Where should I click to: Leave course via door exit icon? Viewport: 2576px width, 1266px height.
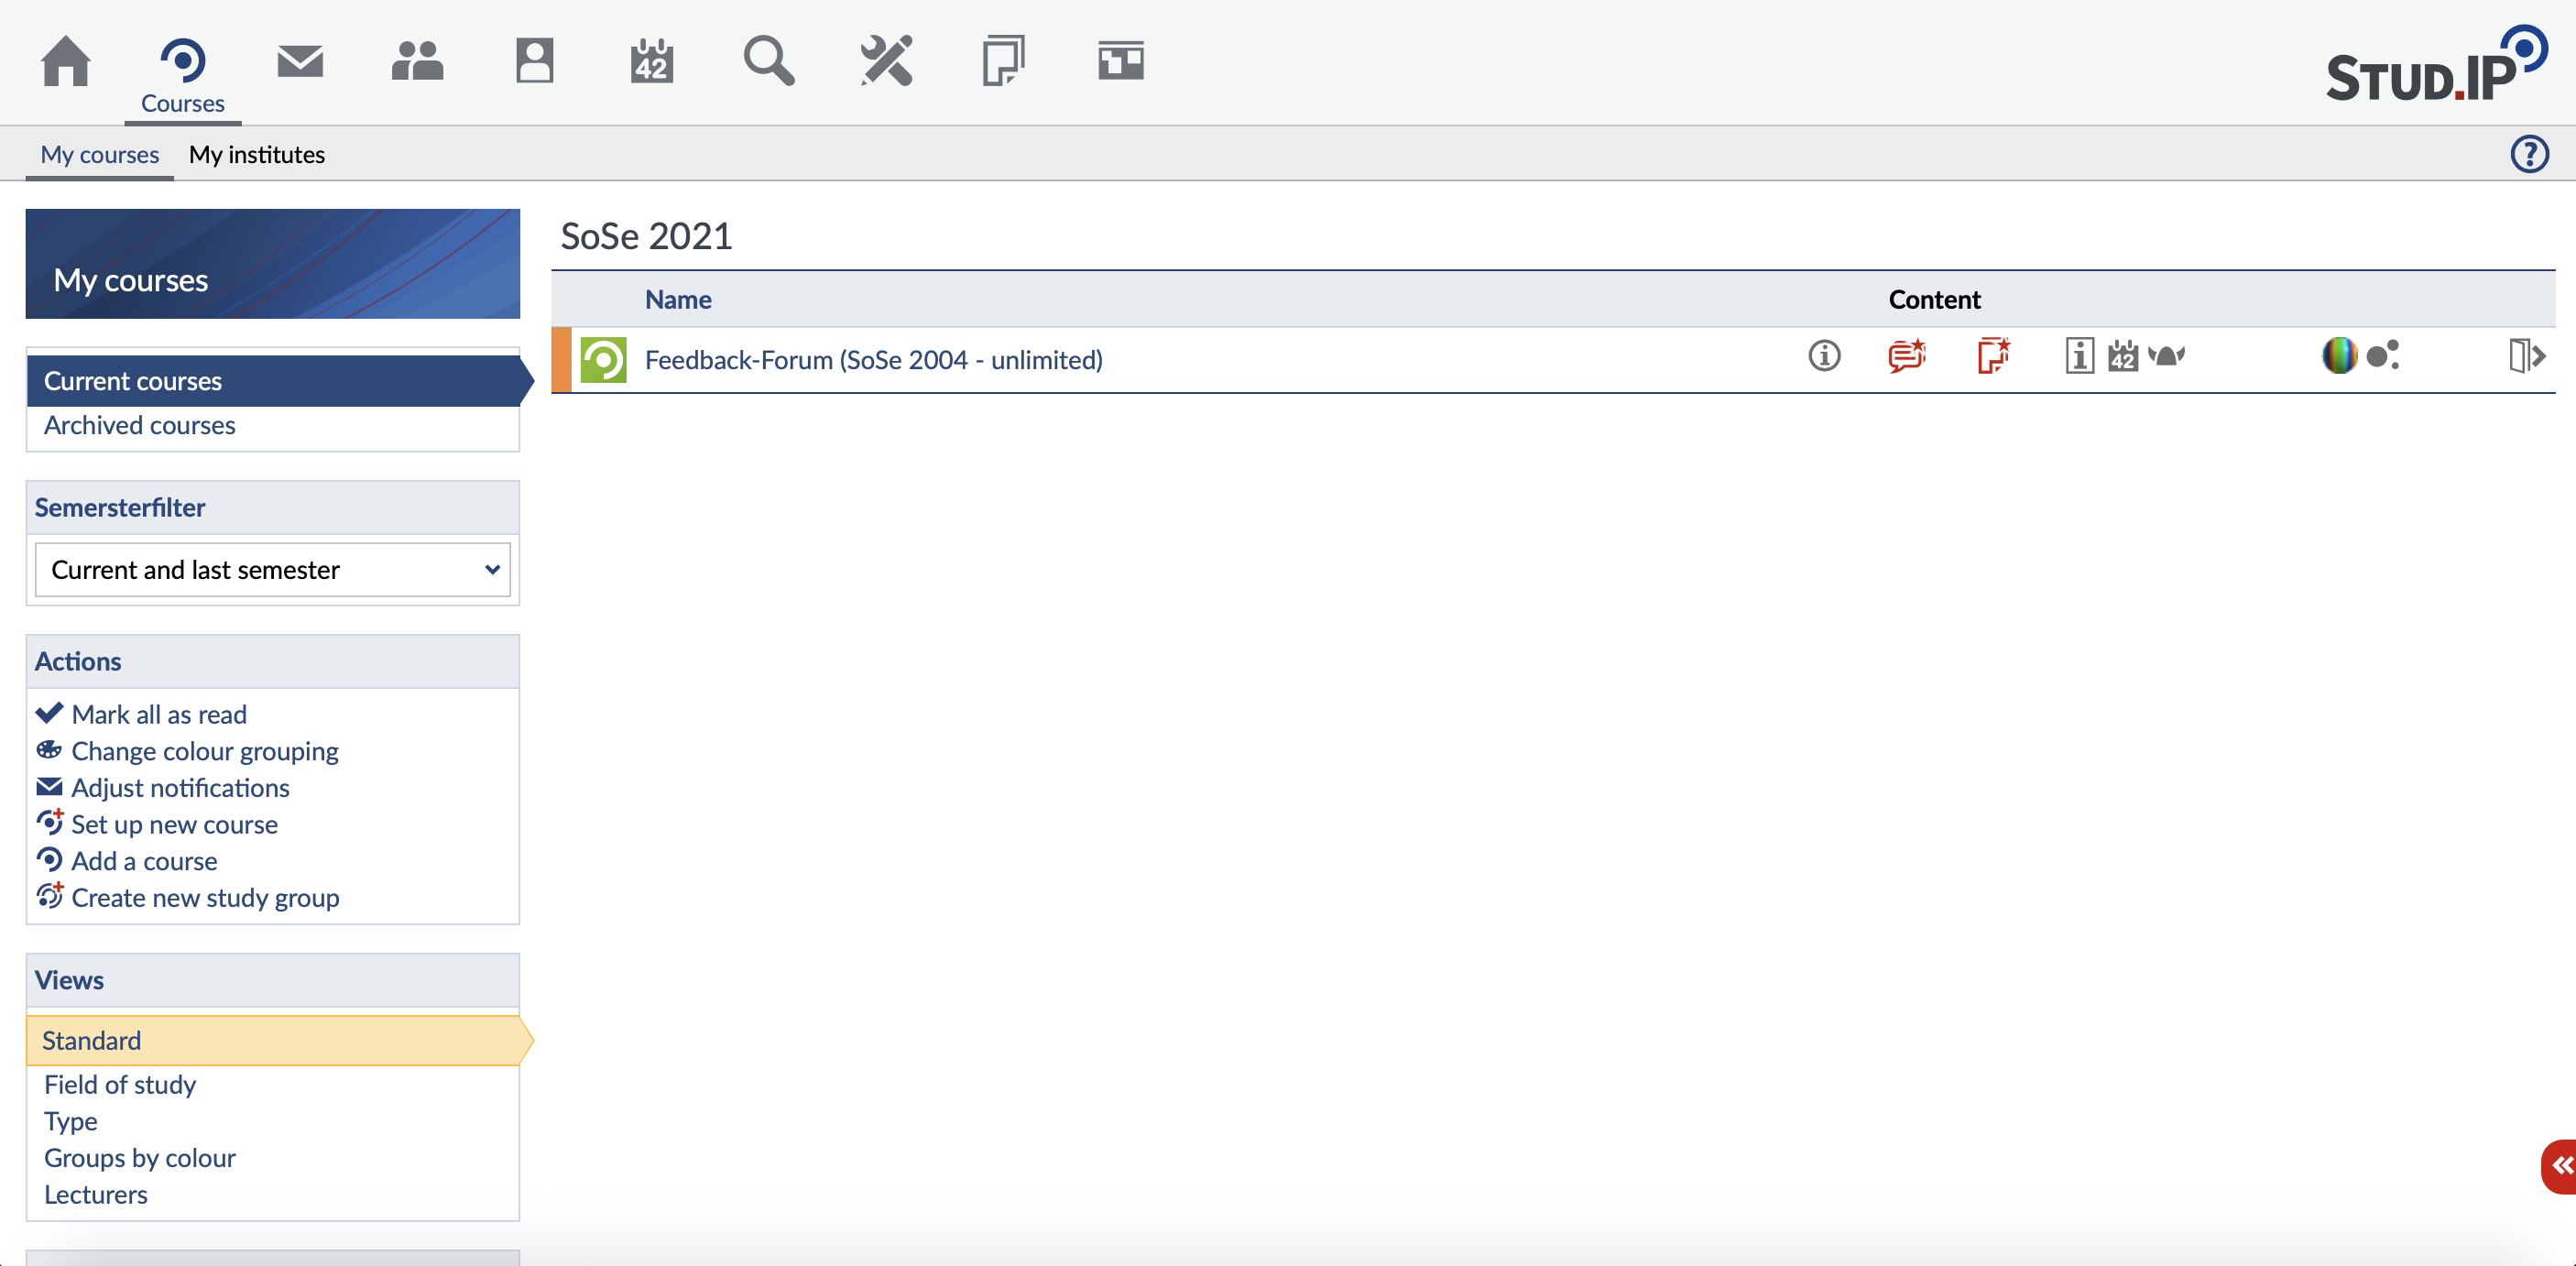click(2525, 356)
